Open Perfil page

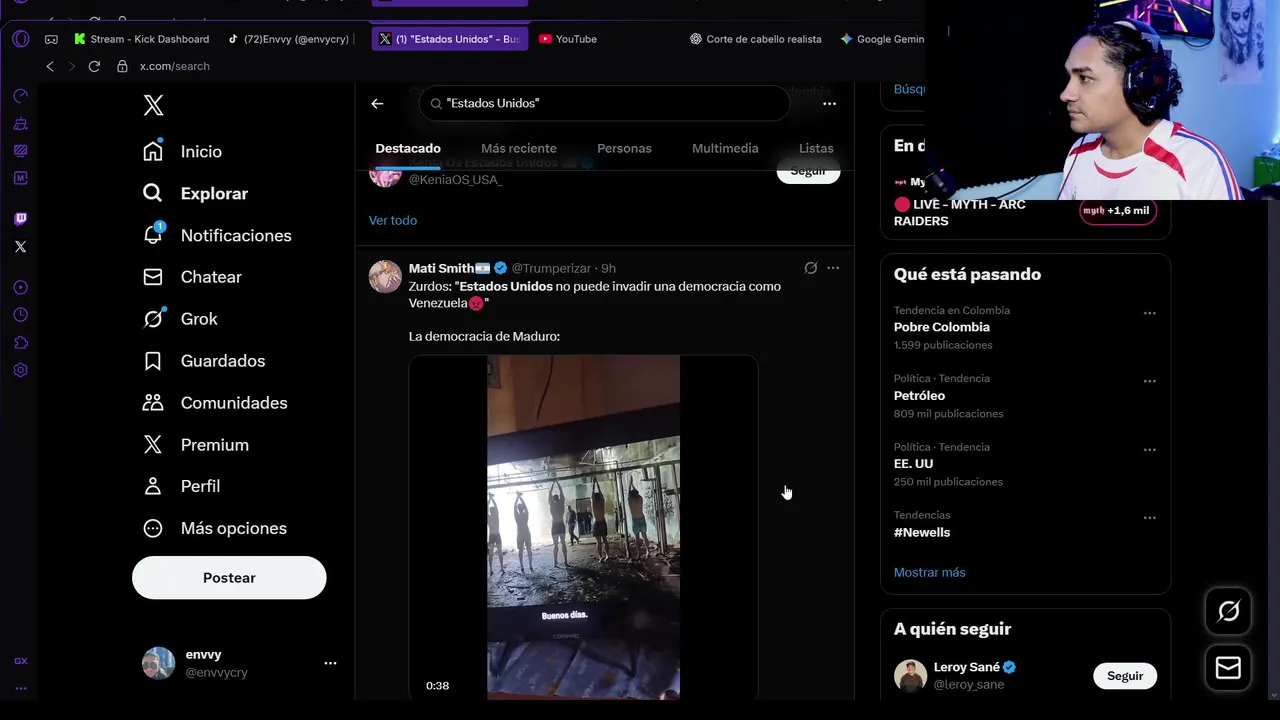click(x=181, y=486)
